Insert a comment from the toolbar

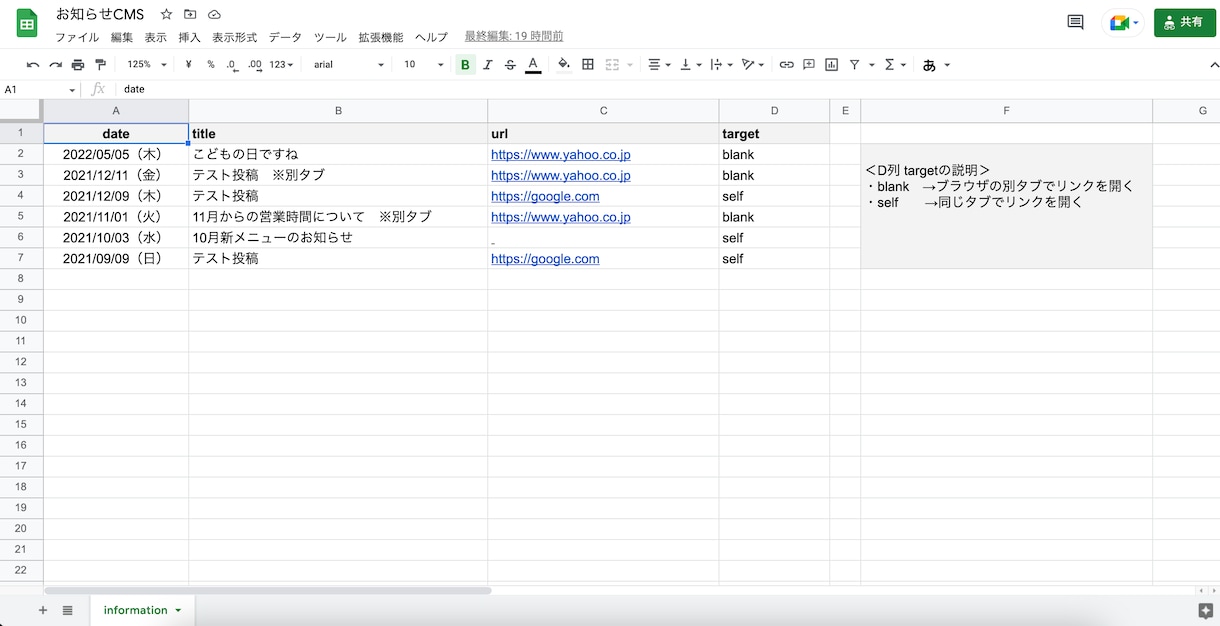pos(809,65)
